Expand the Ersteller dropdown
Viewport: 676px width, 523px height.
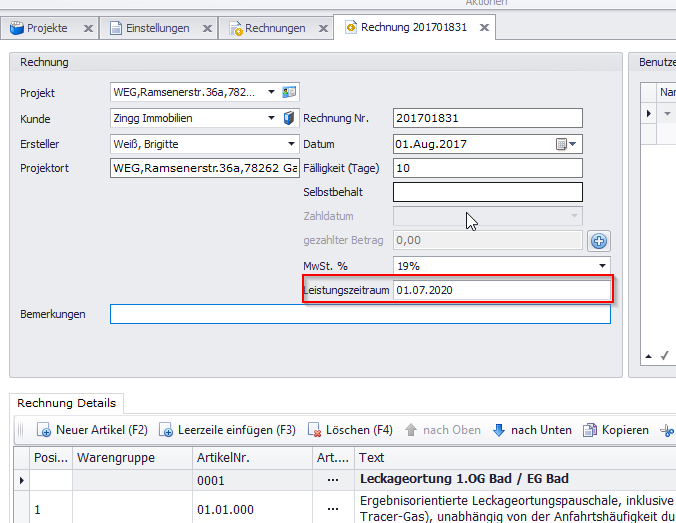coord(290,144)
